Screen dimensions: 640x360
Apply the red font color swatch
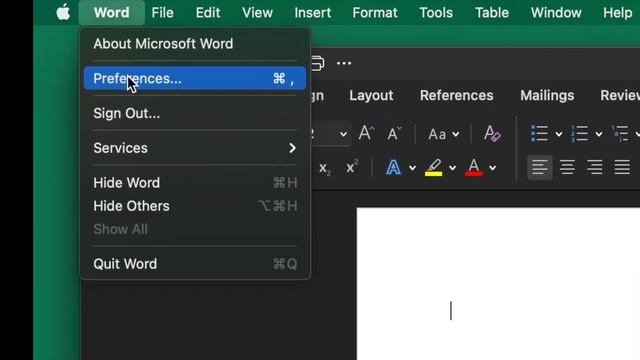[x=473, y=167]
